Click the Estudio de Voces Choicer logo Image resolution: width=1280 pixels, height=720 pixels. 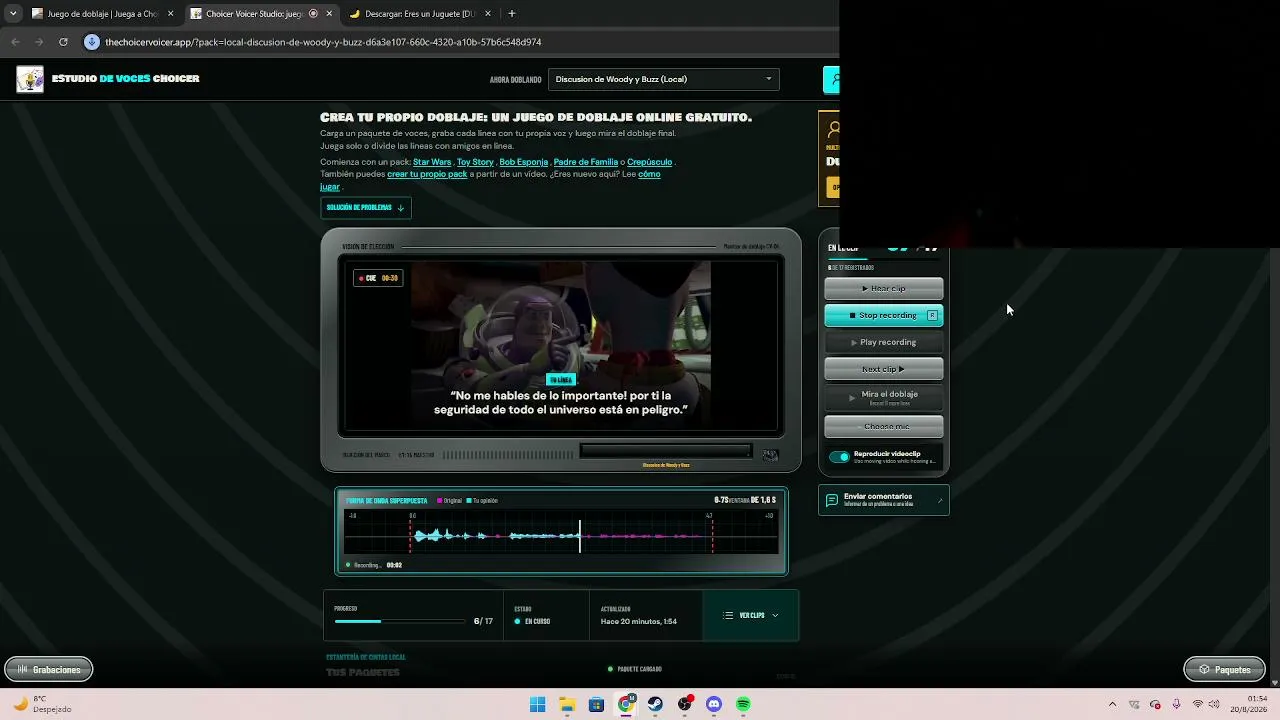pos(30,79)
